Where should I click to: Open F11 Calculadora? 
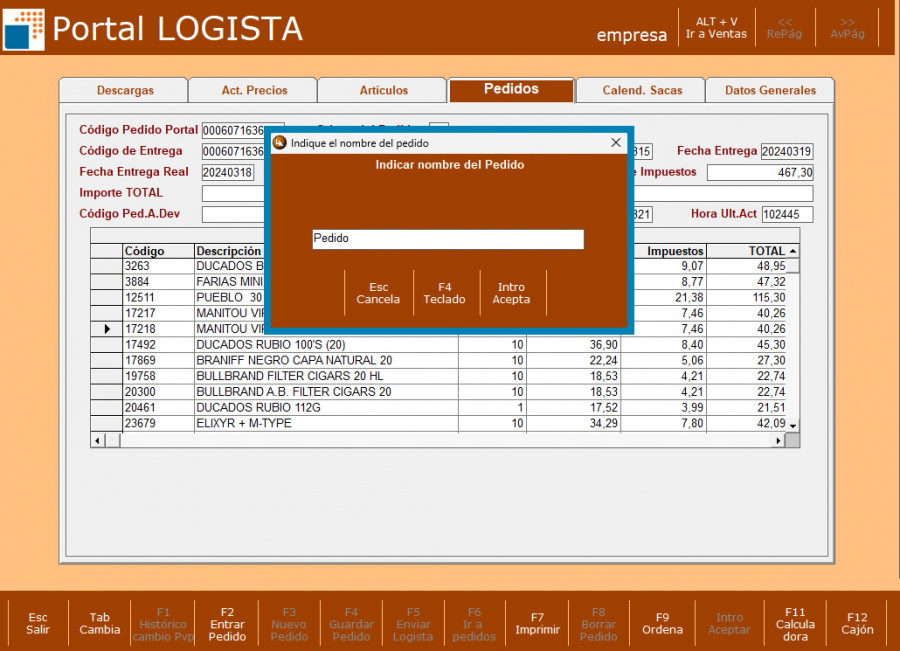(795, 624)
